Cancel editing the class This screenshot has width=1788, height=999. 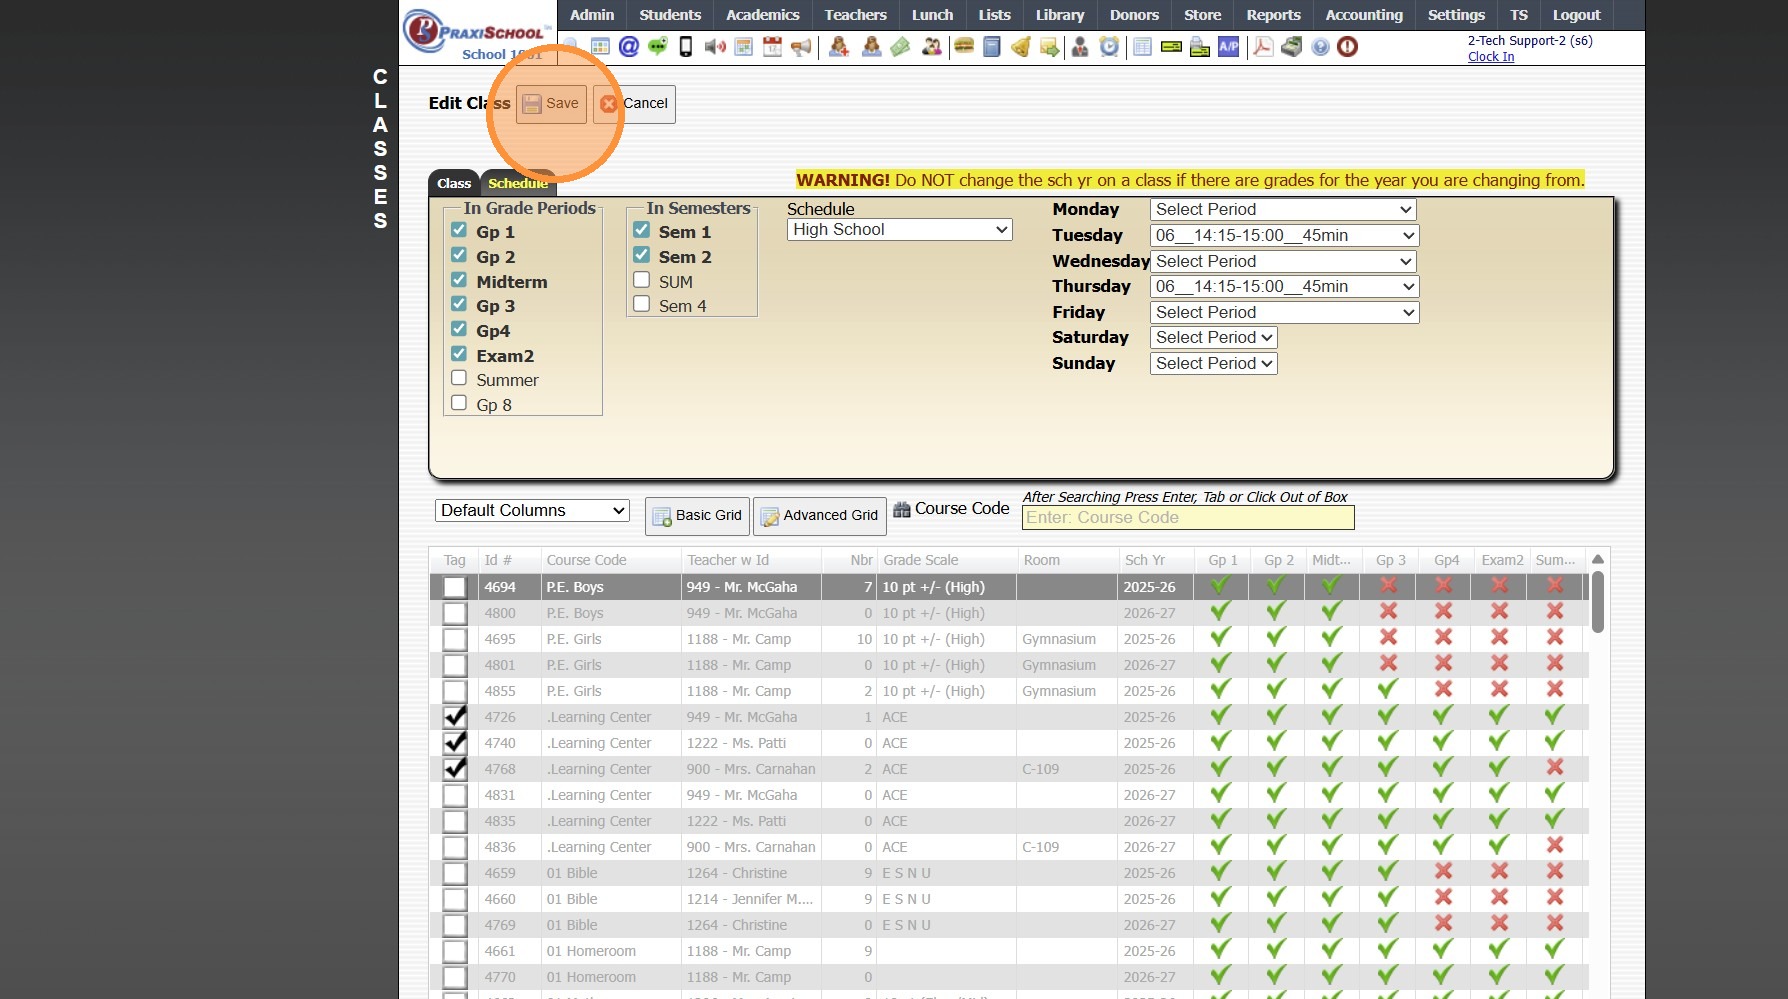click(634, 104)
